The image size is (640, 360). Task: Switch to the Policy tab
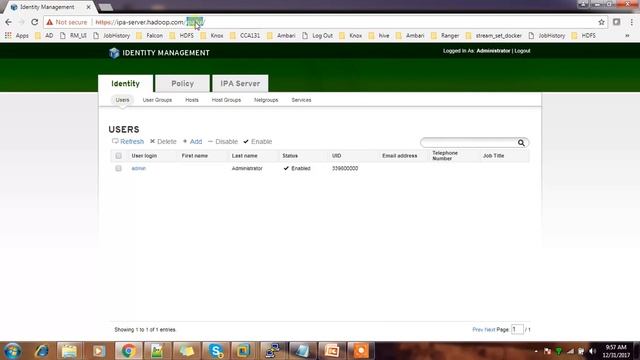182,83
